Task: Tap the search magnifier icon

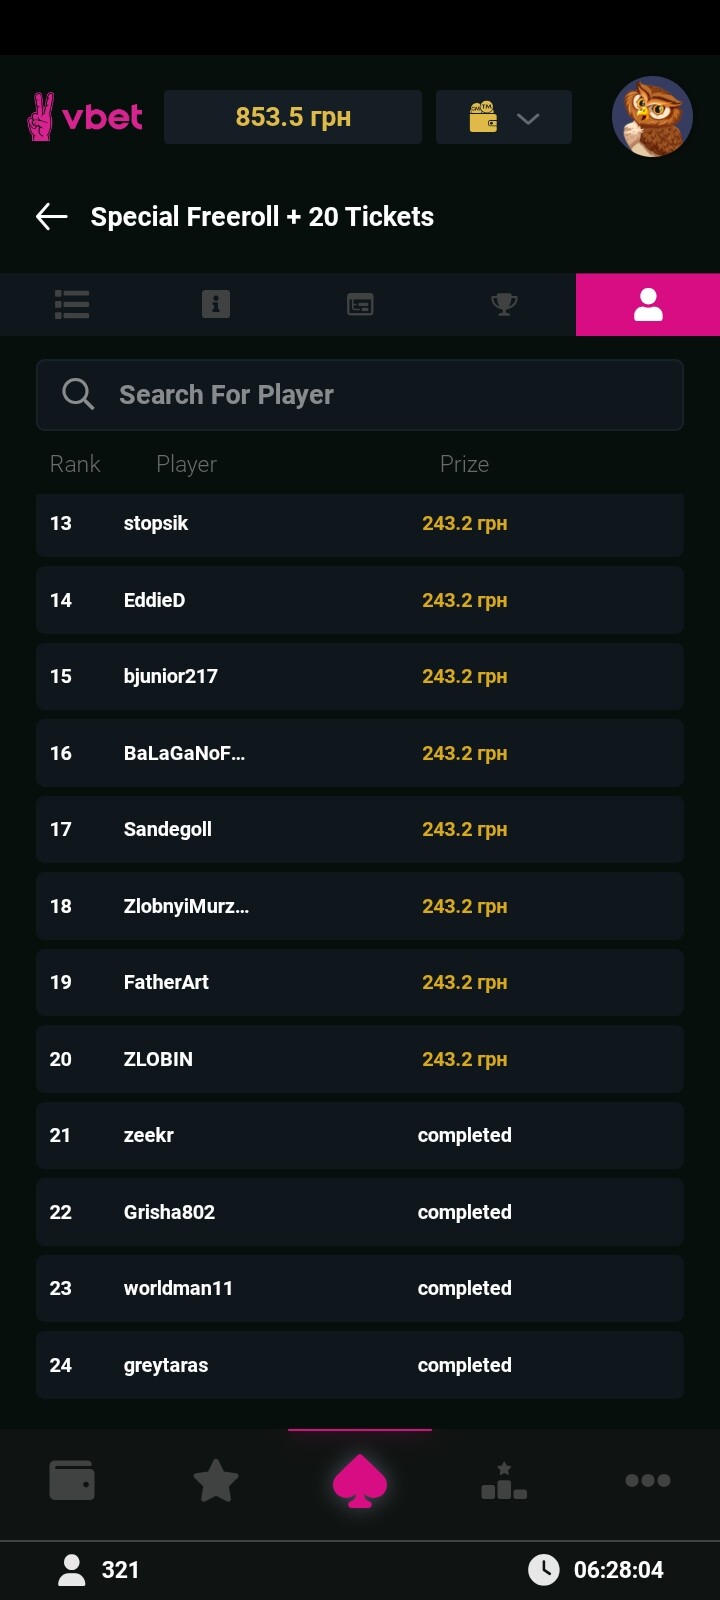Action: pos(78,395)
